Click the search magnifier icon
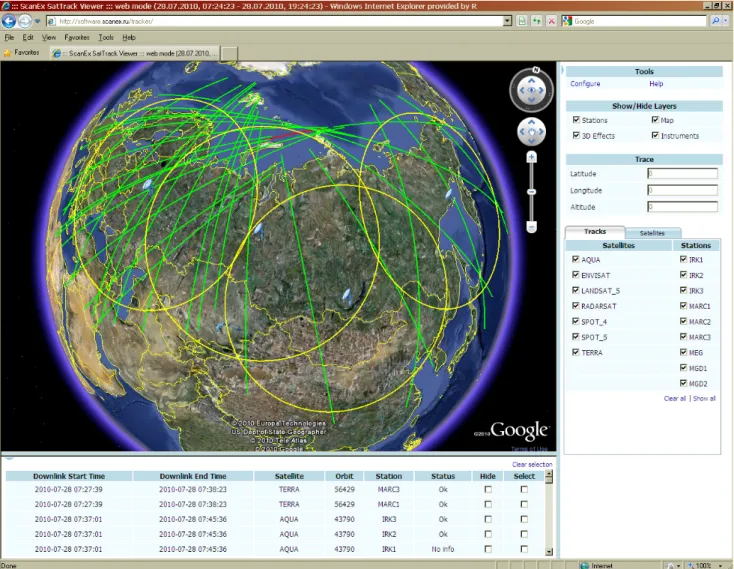 click(x=715, y=21)
